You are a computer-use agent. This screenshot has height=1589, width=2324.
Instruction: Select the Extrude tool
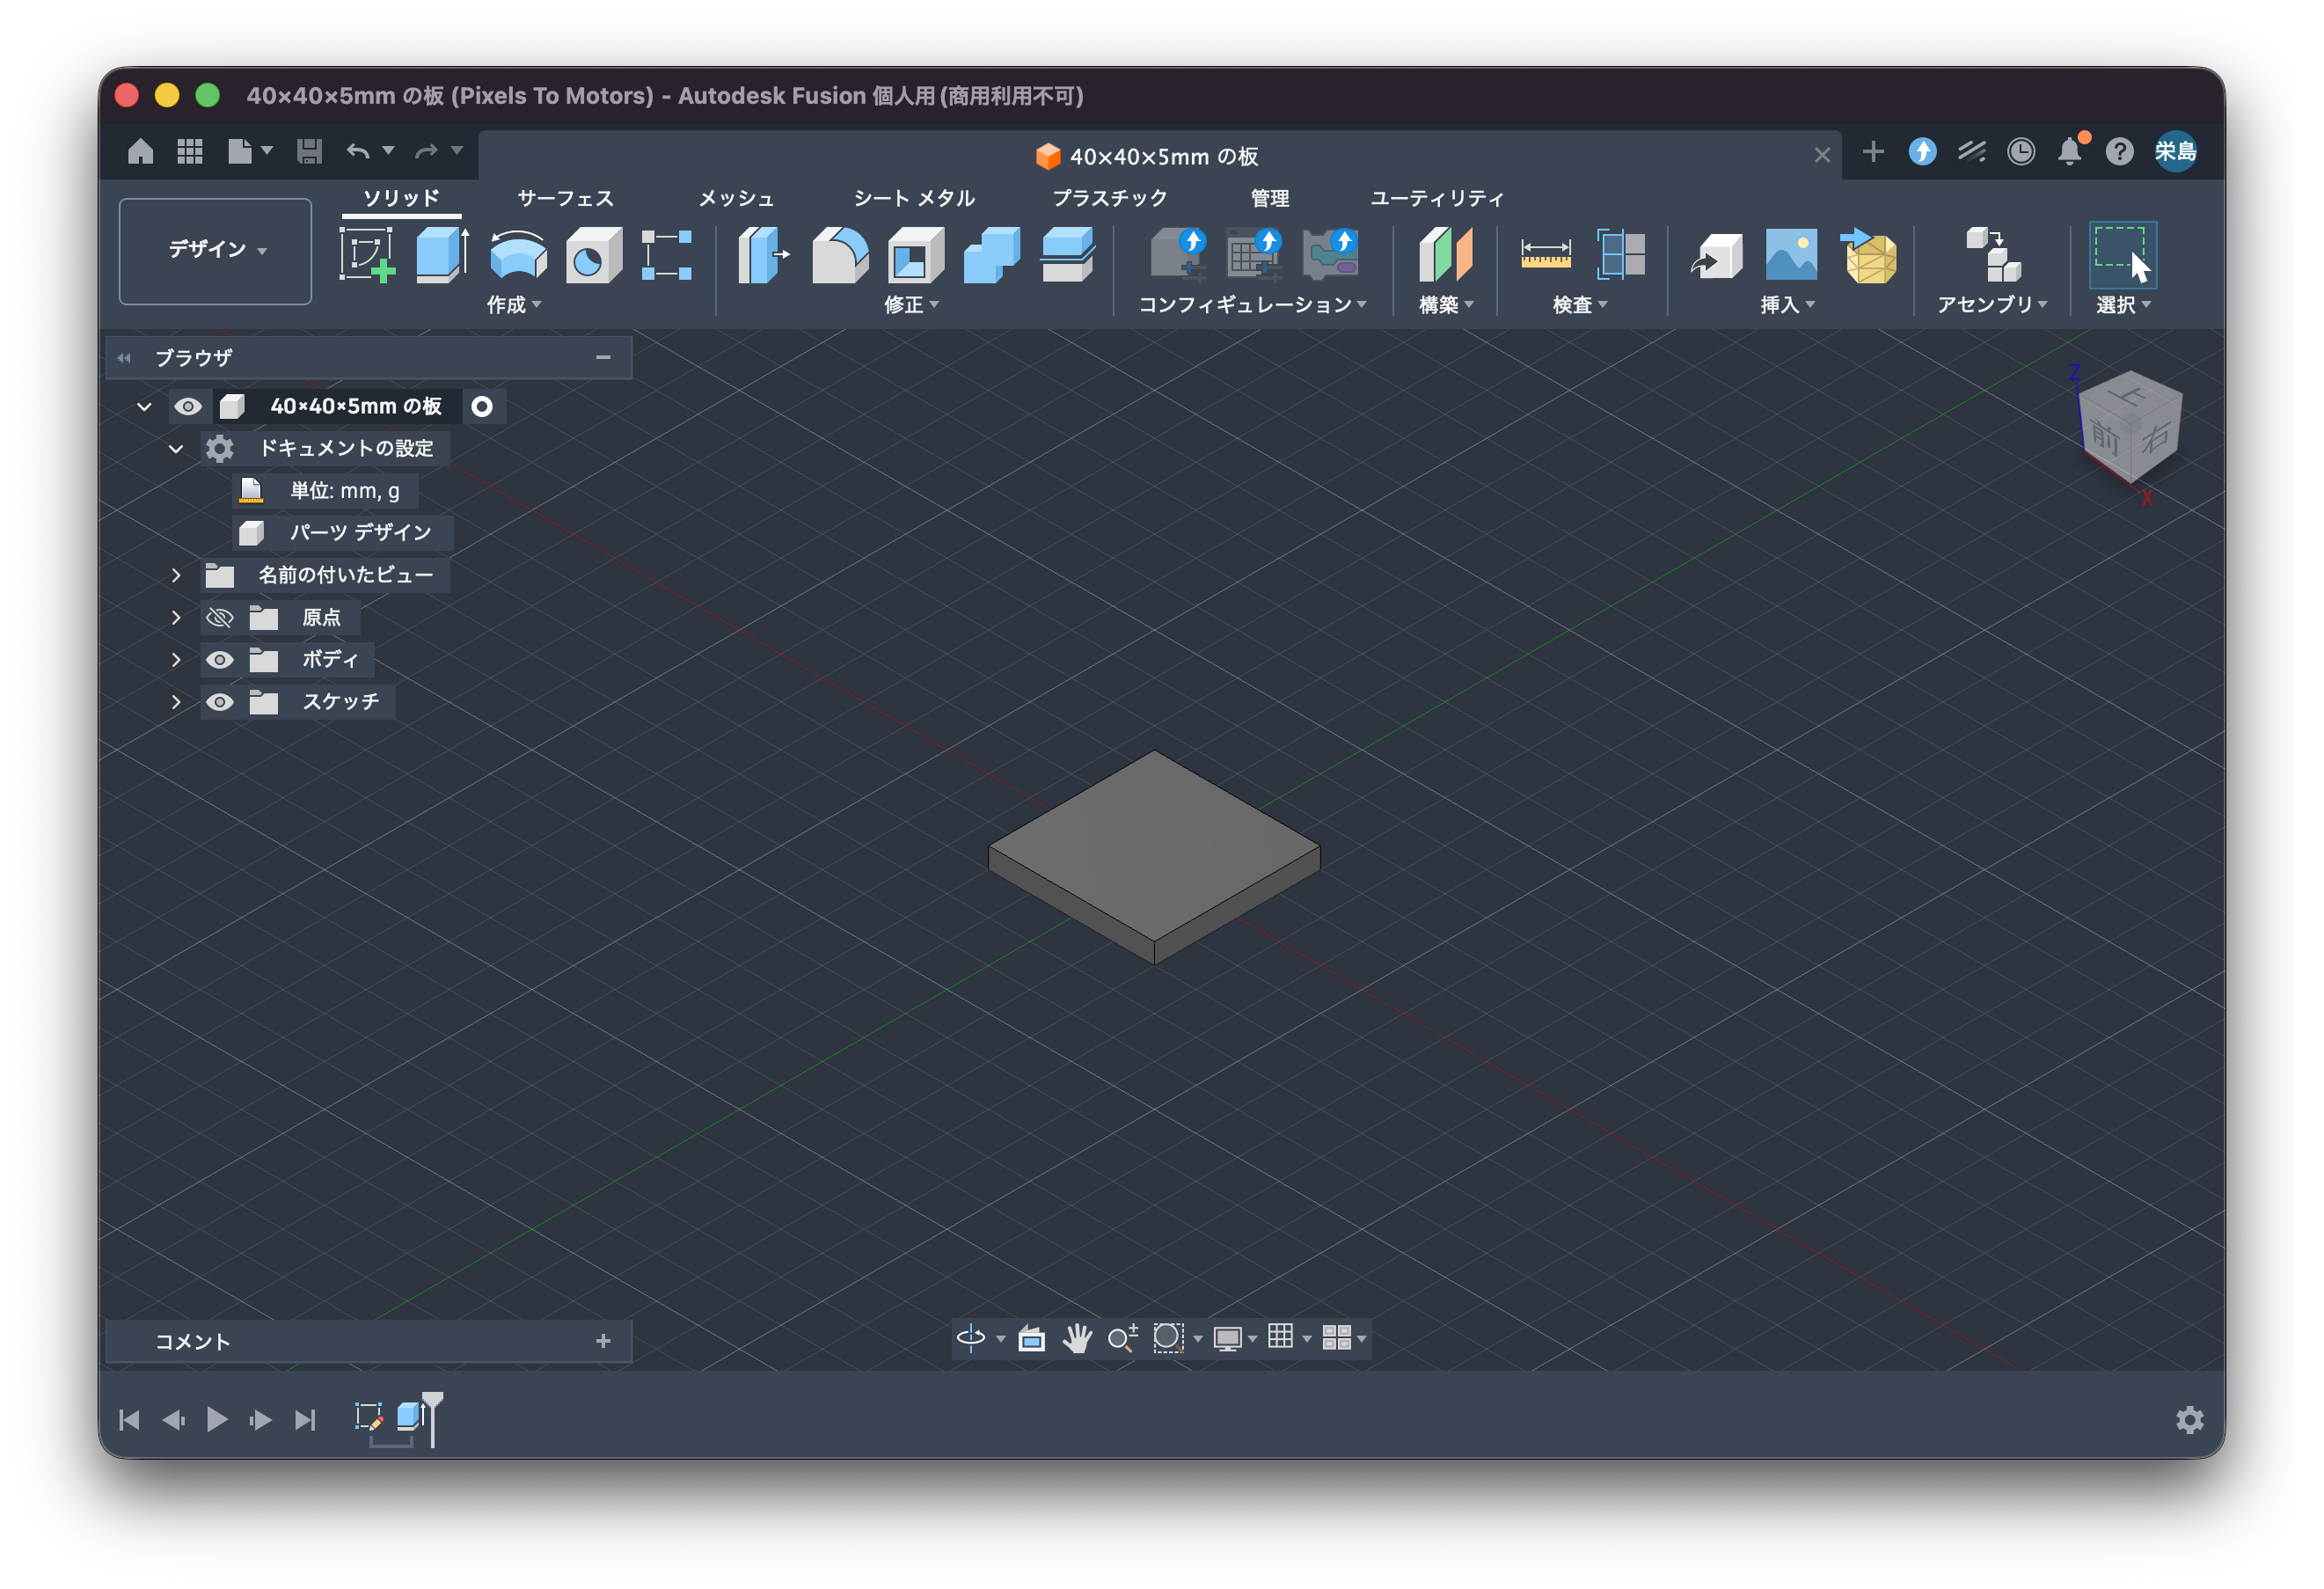pyautogui.click(x=442, y=254)
